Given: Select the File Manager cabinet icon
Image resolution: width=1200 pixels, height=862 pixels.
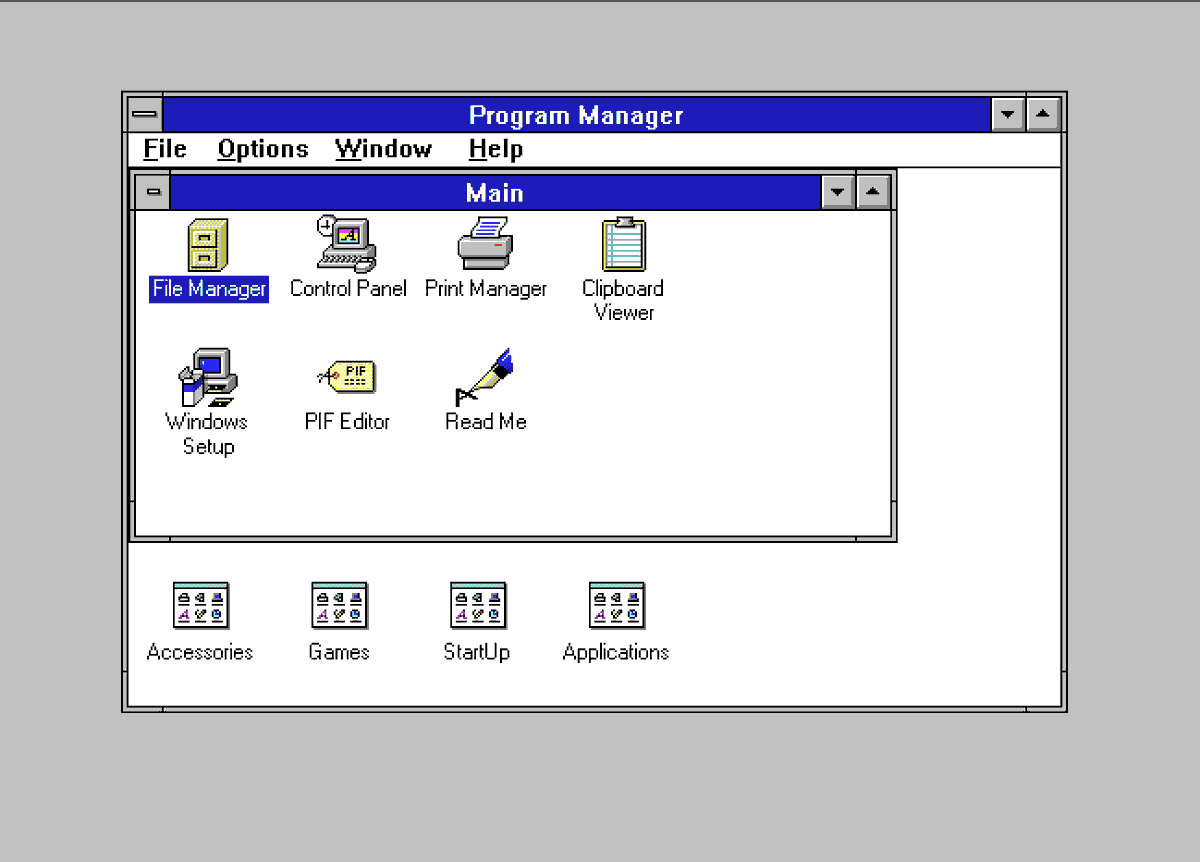Looking at the screenshot, I should click(x=208, y=245).
